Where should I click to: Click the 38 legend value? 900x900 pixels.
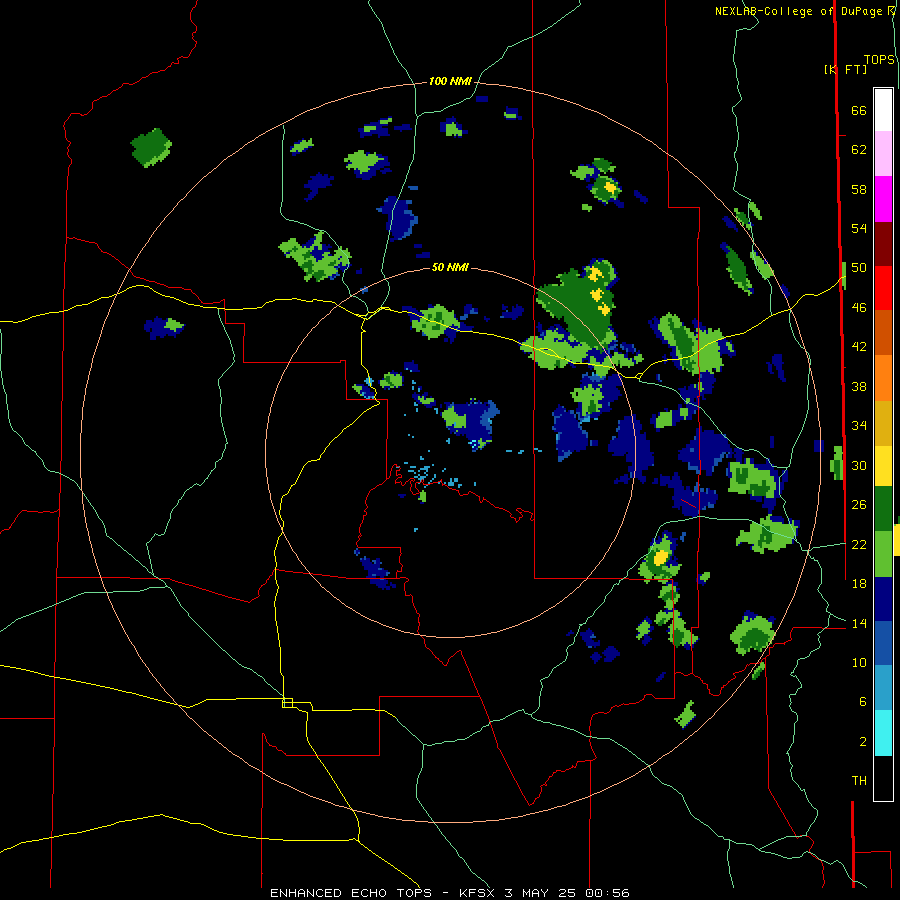tap(859, 386)
